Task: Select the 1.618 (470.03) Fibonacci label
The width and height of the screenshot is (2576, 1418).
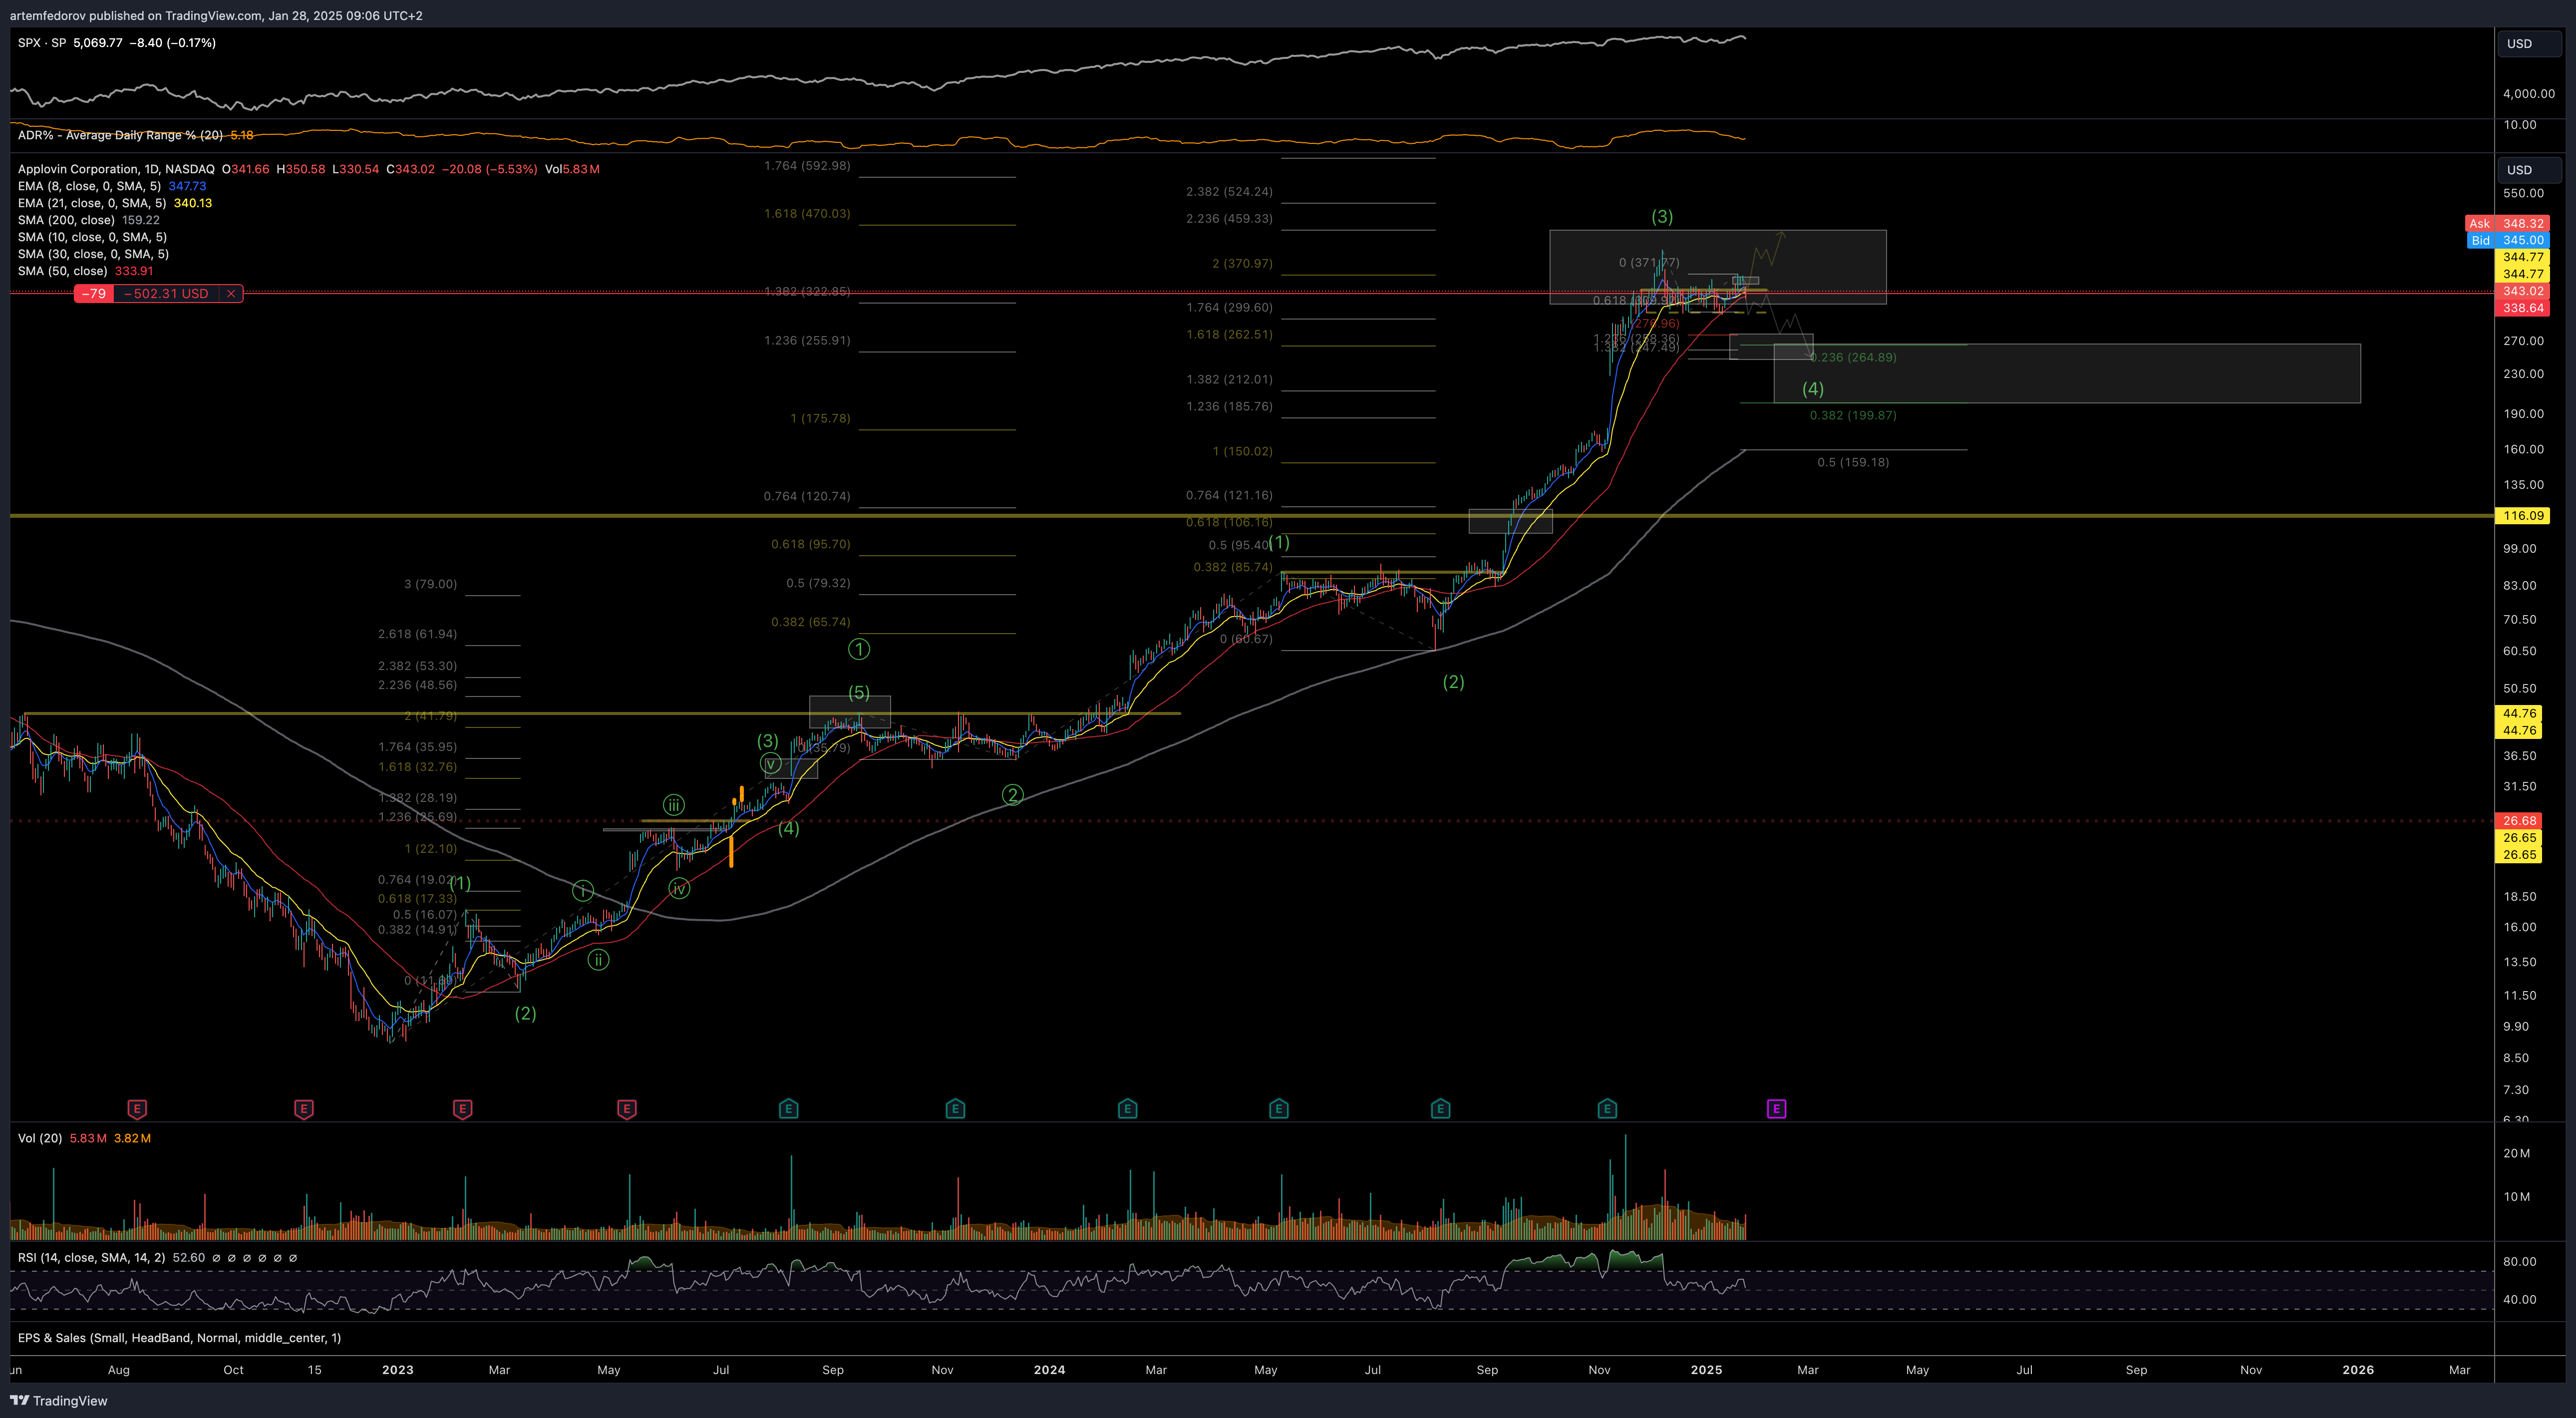Action: [807, 214]
